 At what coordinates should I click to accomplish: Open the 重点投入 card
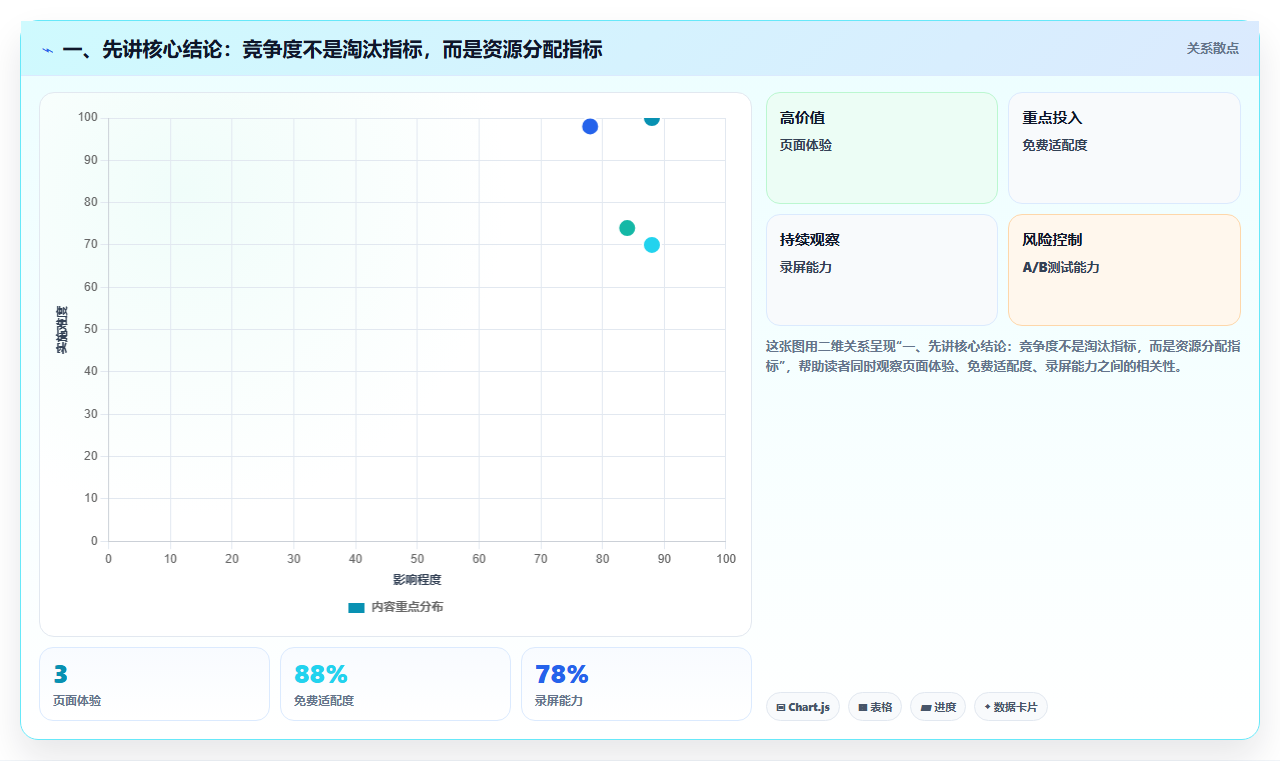[1124, 148]
